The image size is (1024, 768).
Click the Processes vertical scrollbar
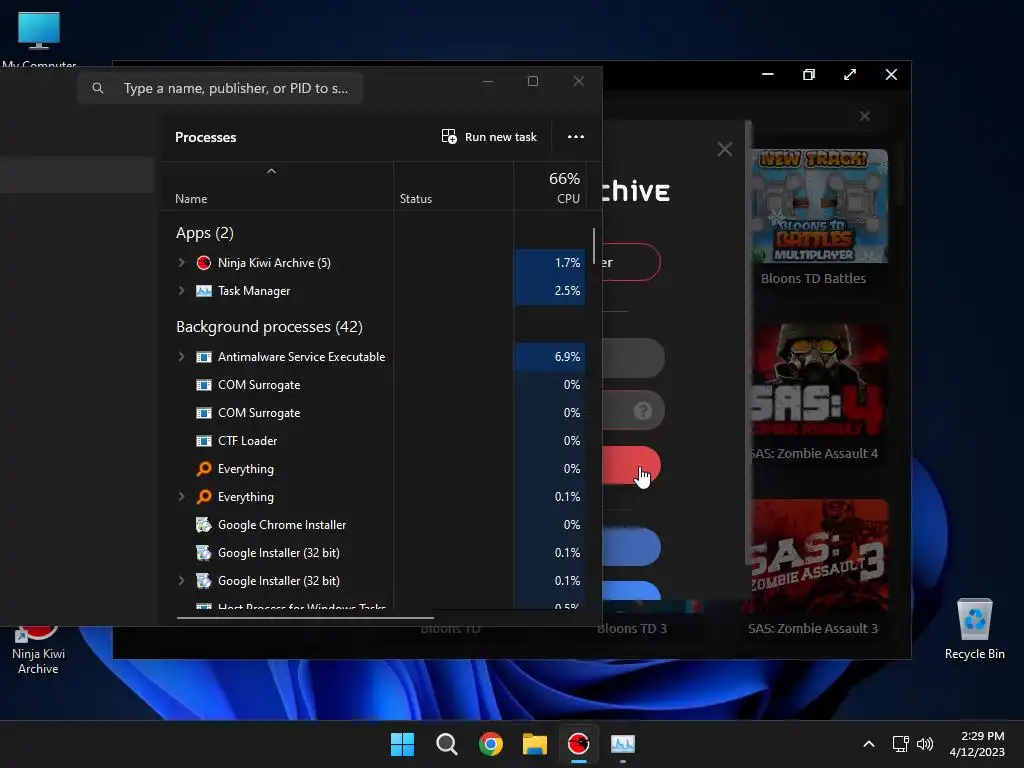(x=594, y=245)
